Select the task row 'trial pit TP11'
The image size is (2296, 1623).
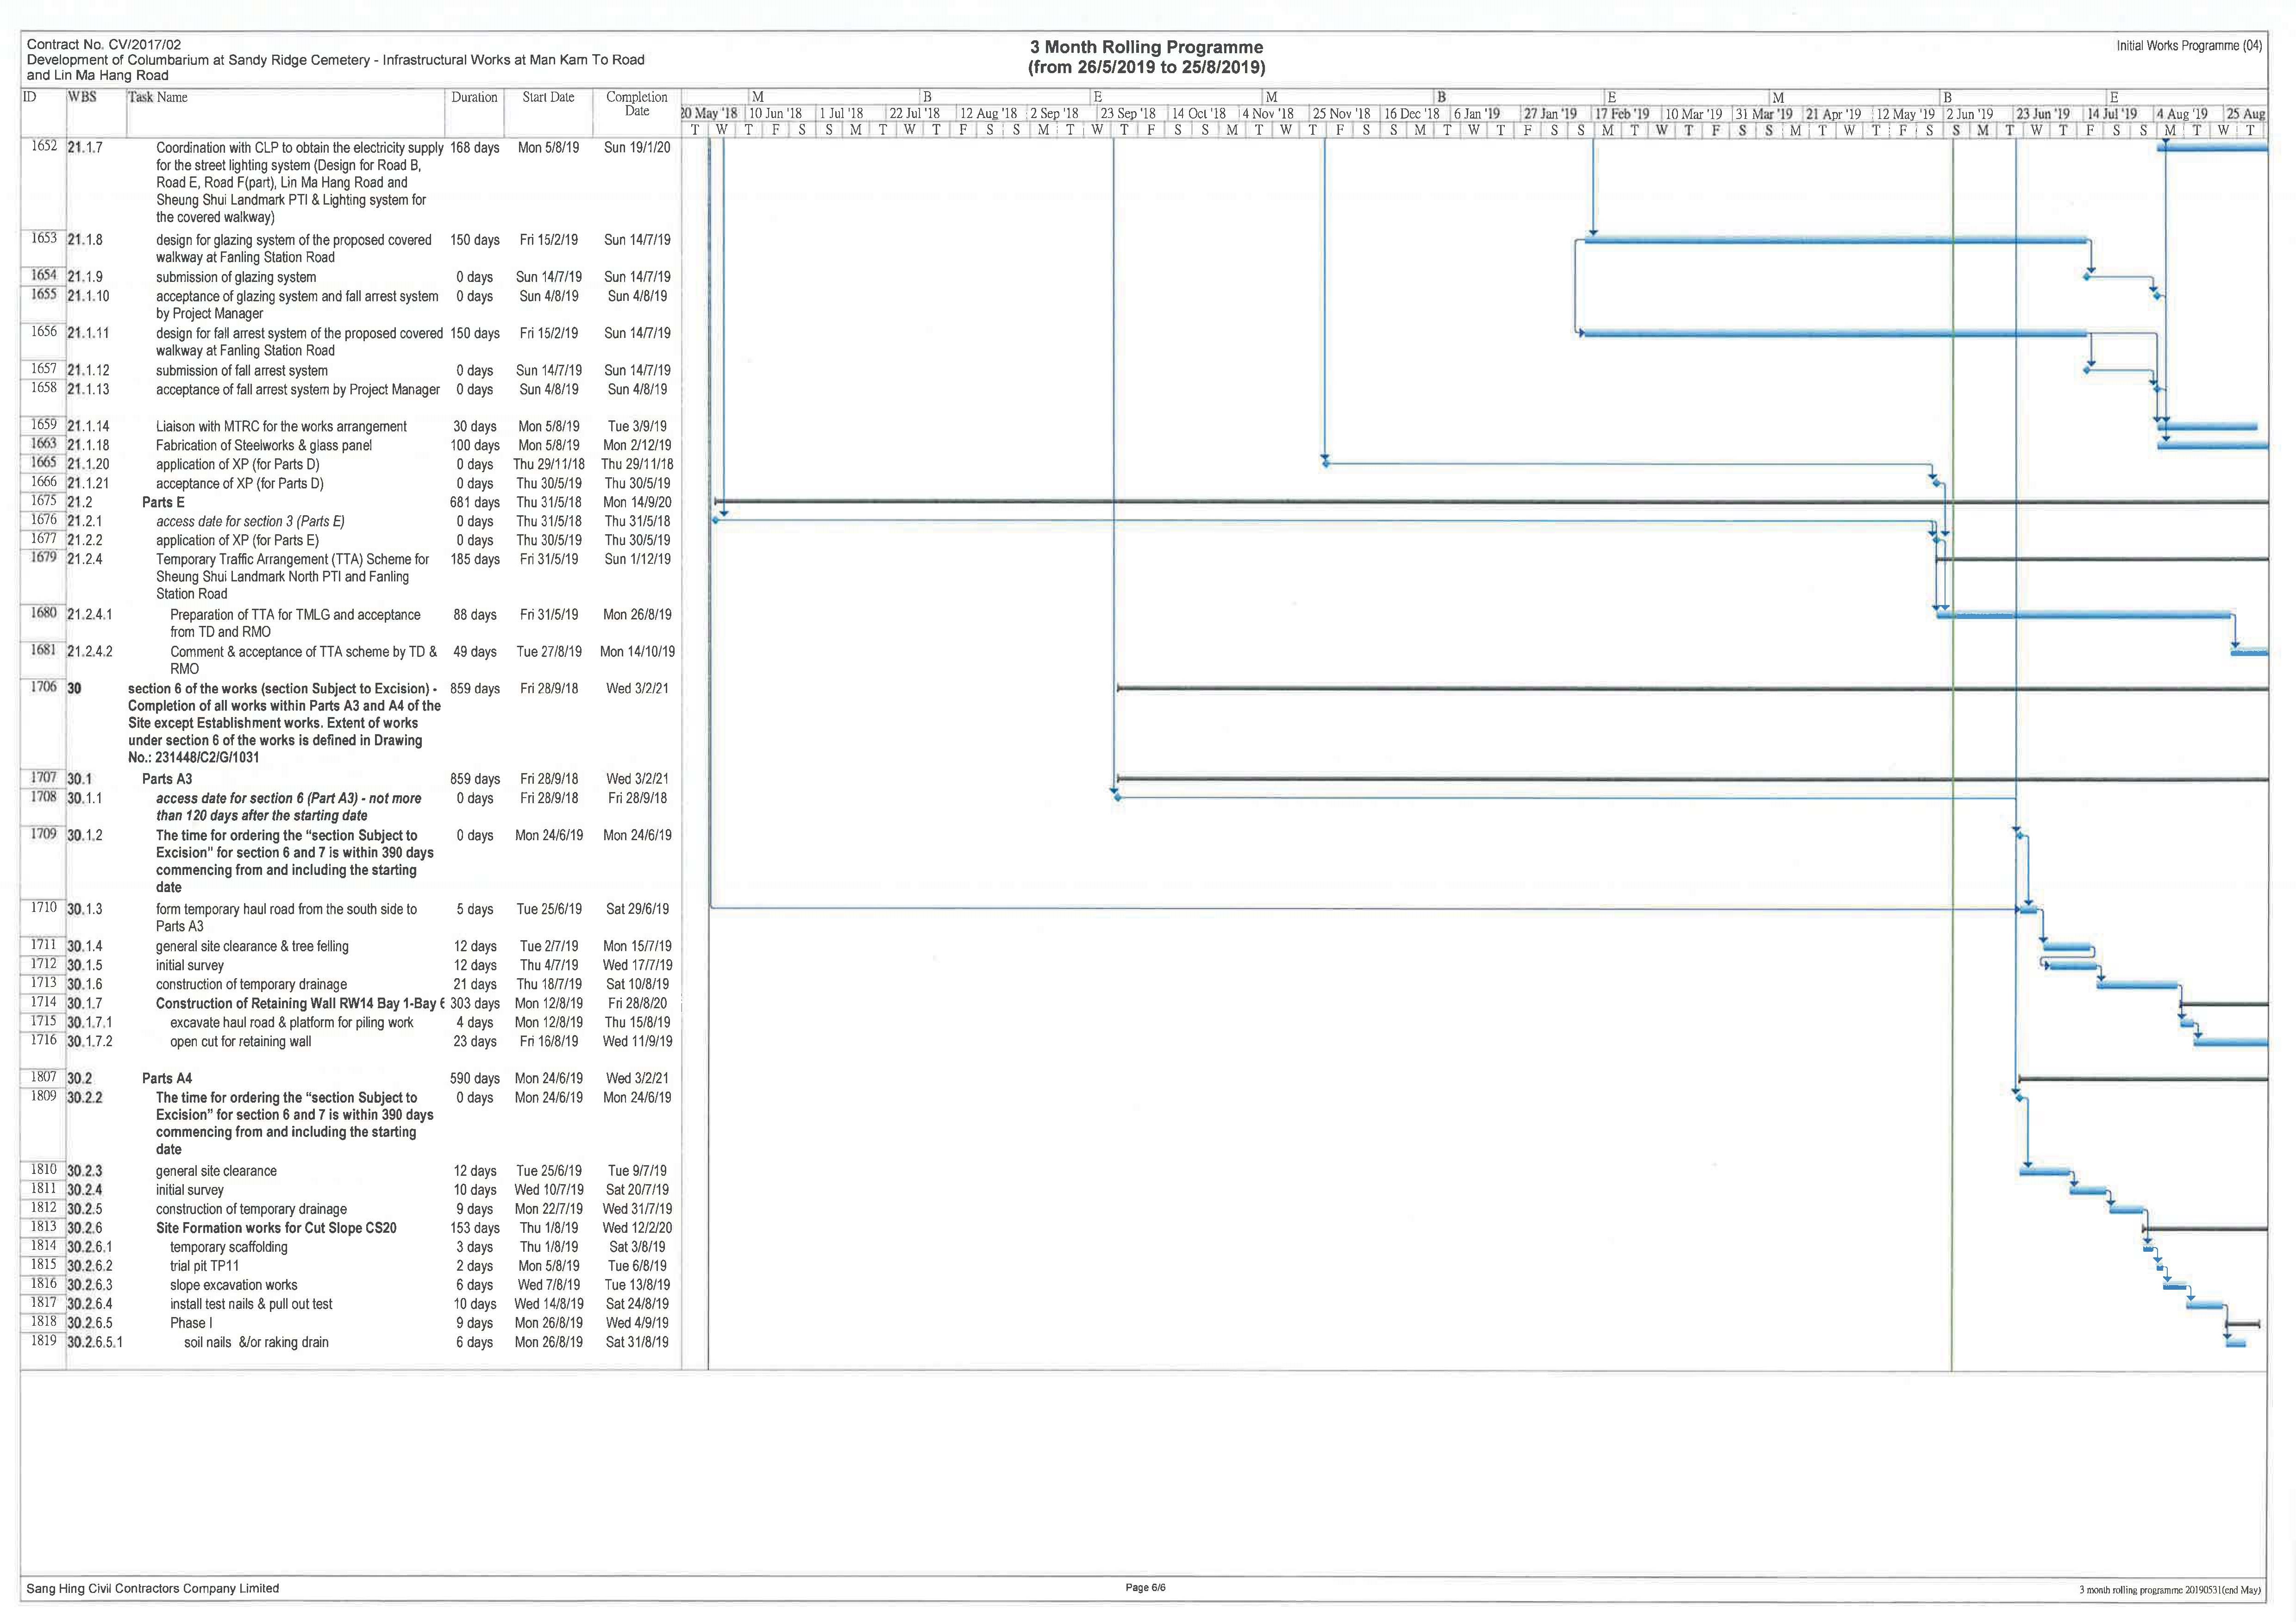204,1266
